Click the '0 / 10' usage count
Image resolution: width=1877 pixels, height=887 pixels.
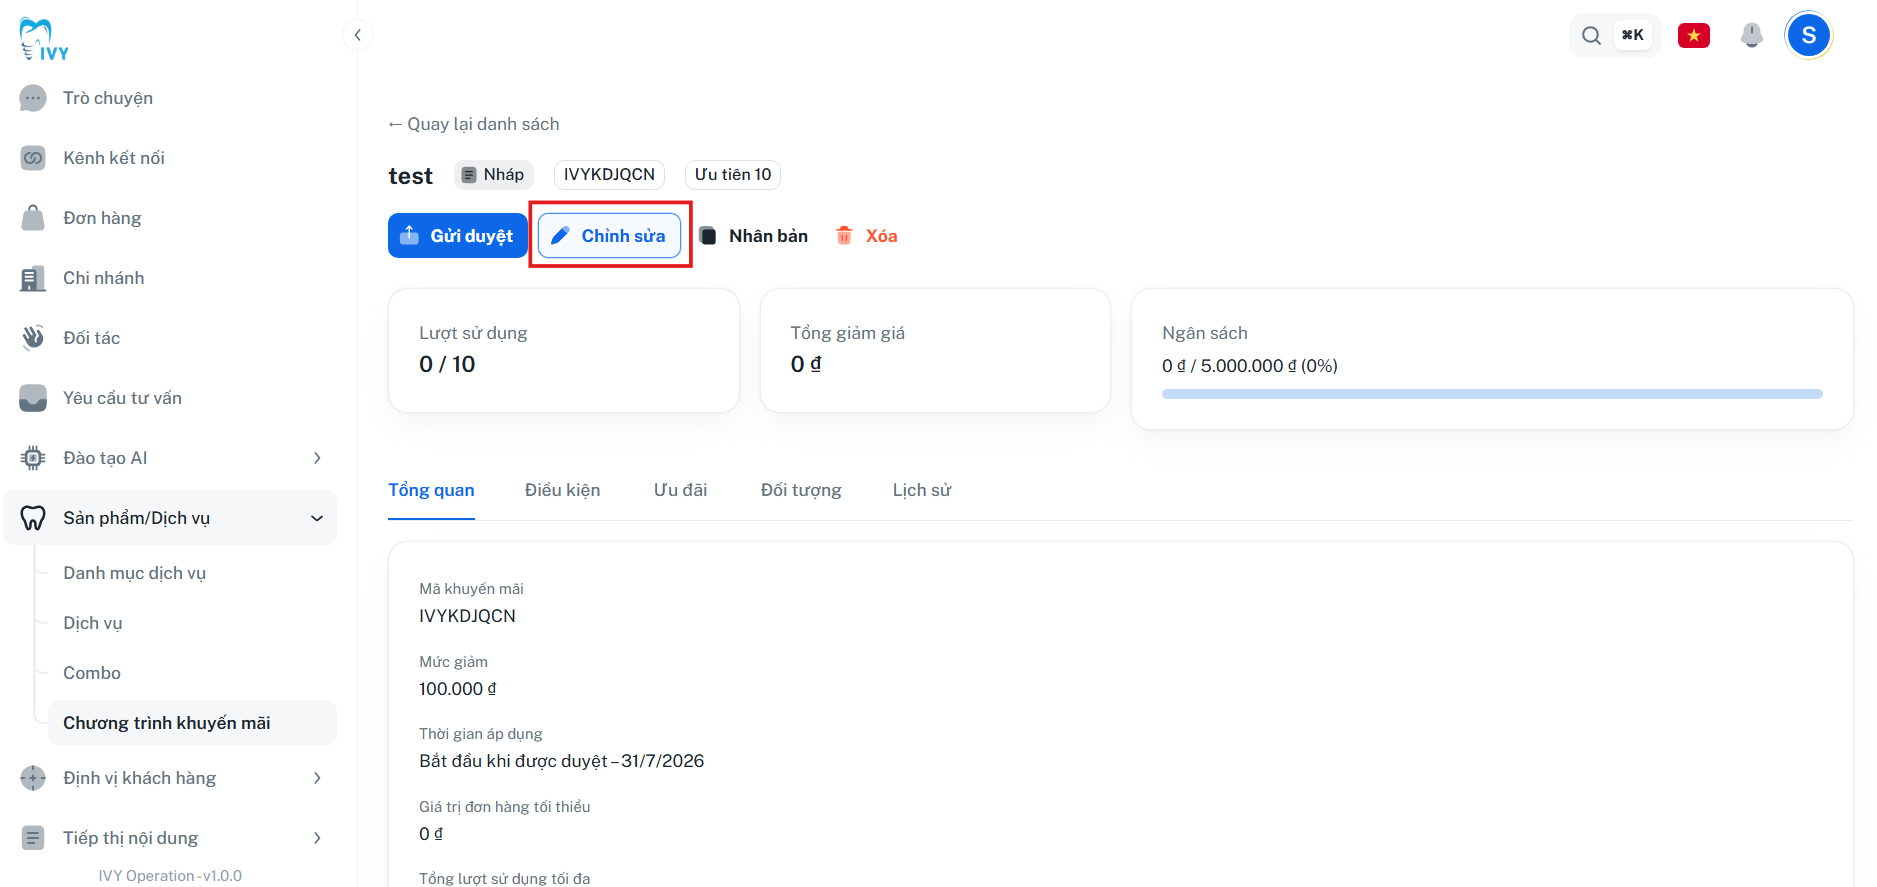tap(447, 364)
